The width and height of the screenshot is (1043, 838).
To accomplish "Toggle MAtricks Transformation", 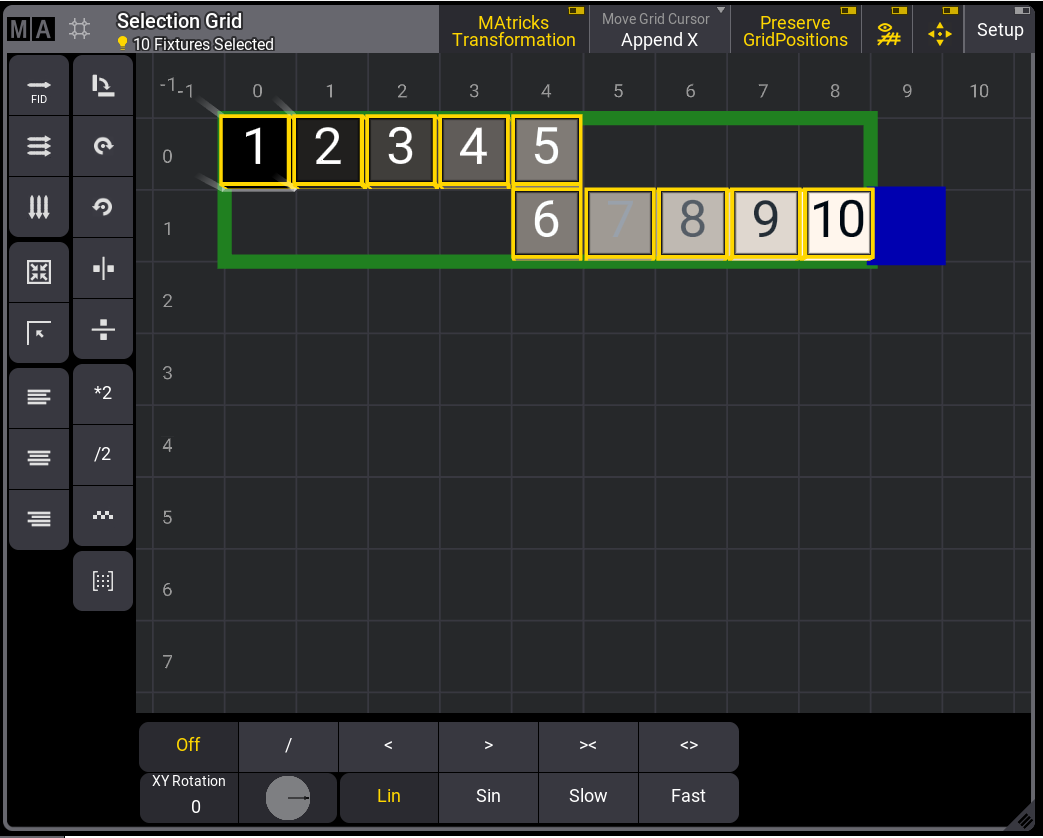I will pos(514,30).
